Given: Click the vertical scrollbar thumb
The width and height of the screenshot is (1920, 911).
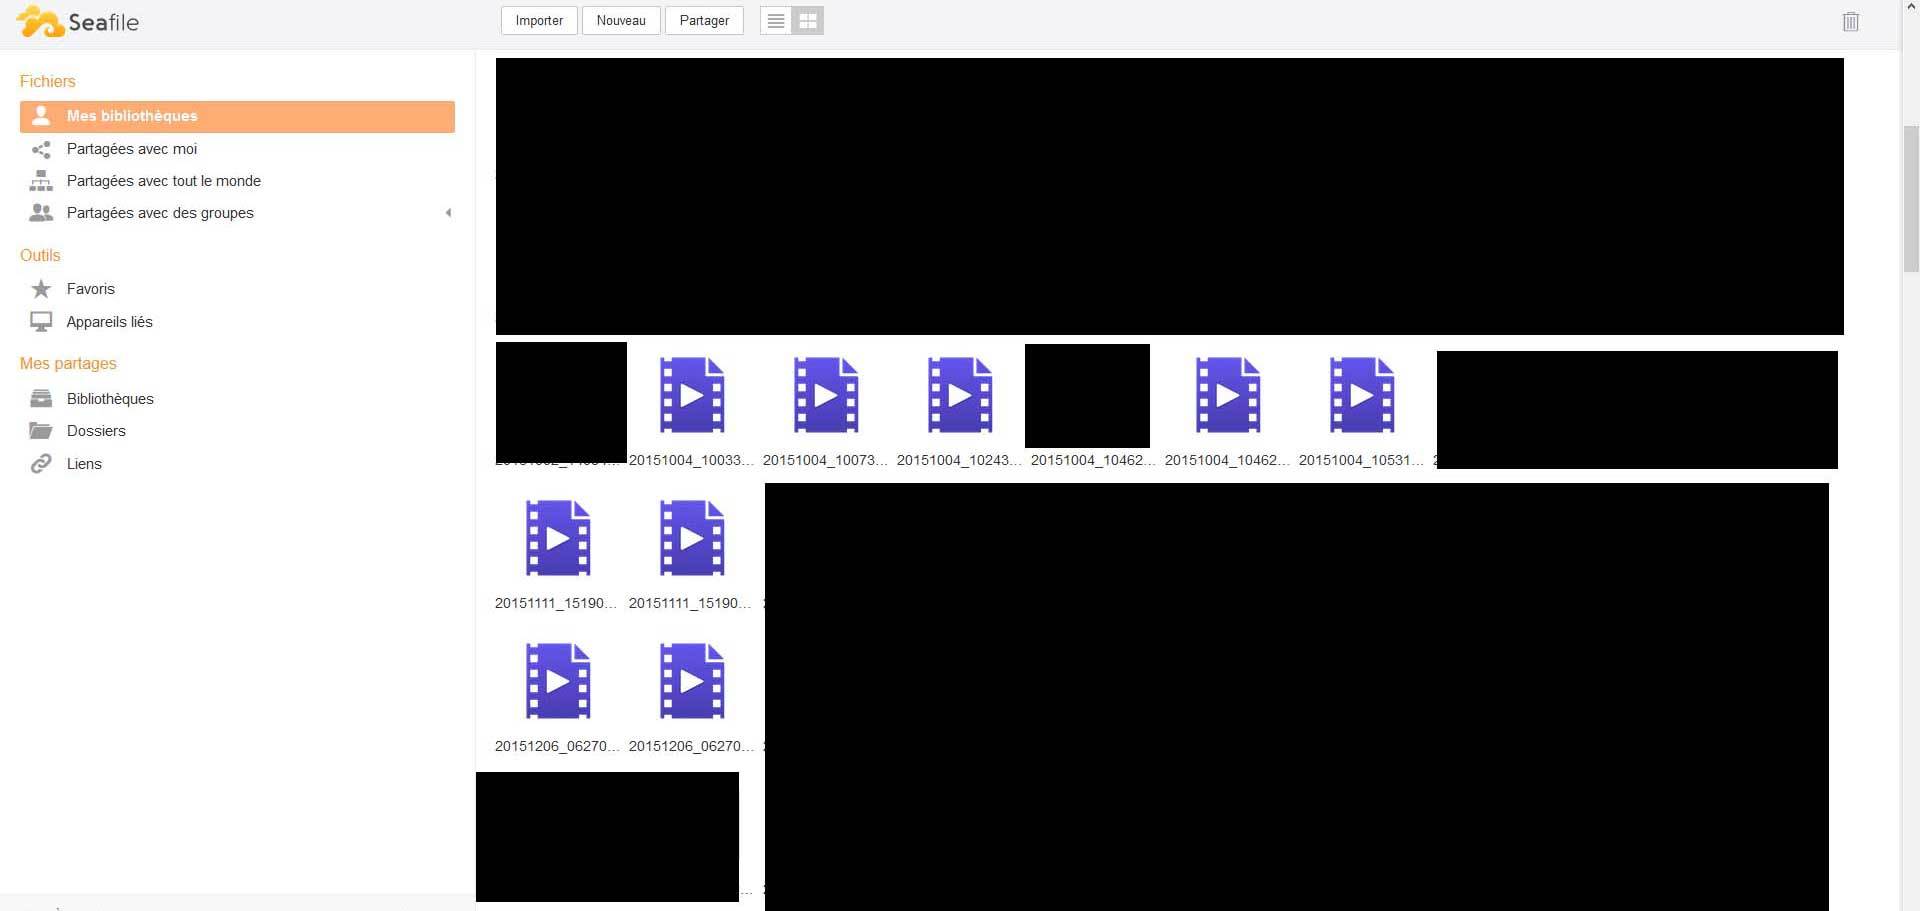Looking at the screenshot, I should pos(1910,198).
